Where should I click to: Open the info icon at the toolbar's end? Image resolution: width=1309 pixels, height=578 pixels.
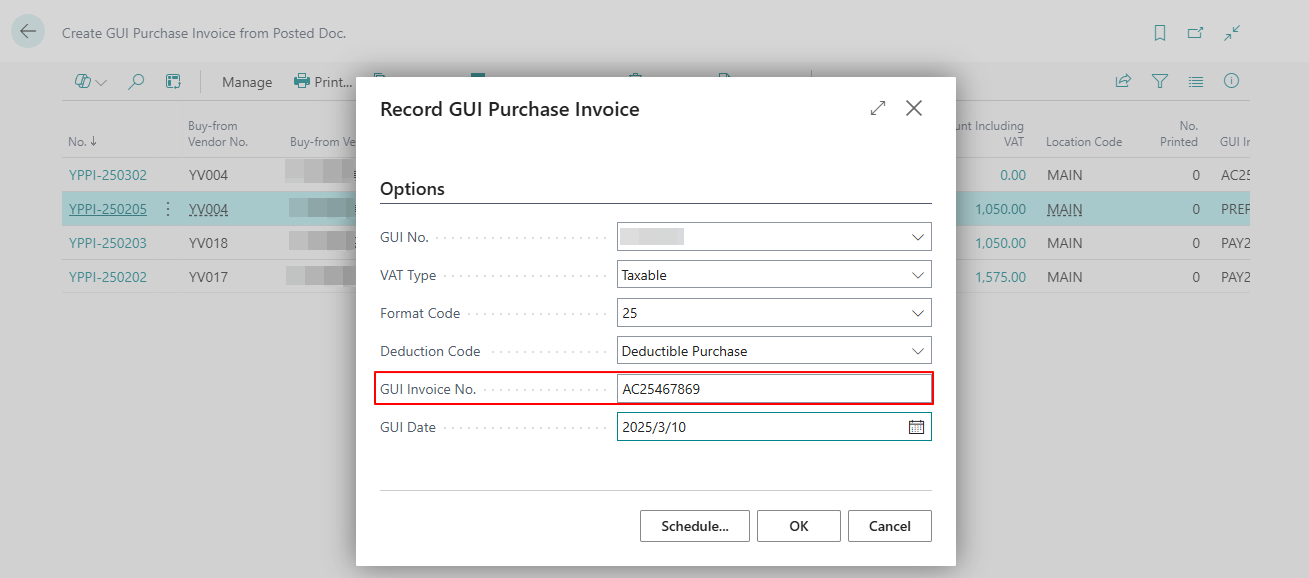1232,82
